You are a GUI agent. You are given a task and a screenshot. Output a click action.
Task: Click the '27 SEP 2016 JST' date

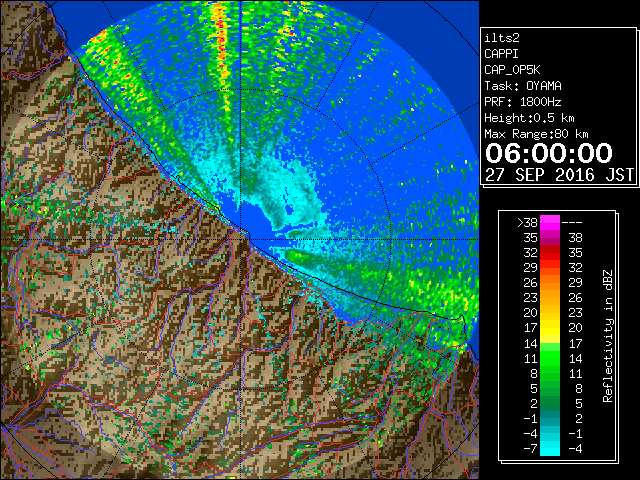pos(559,175)
